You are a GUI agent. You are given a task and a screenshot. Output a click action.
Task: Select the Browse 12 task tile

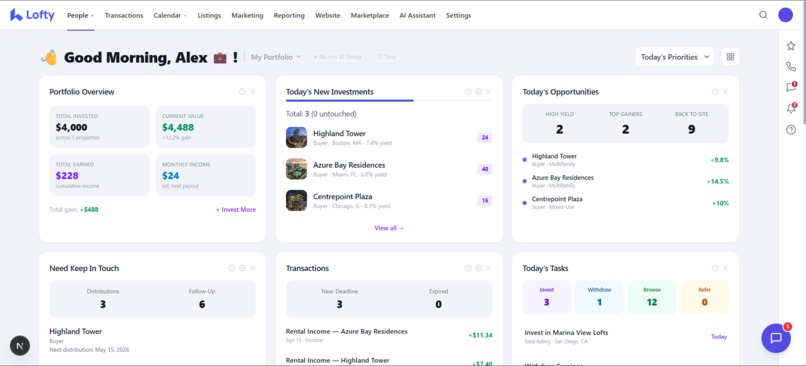[652, 297]
